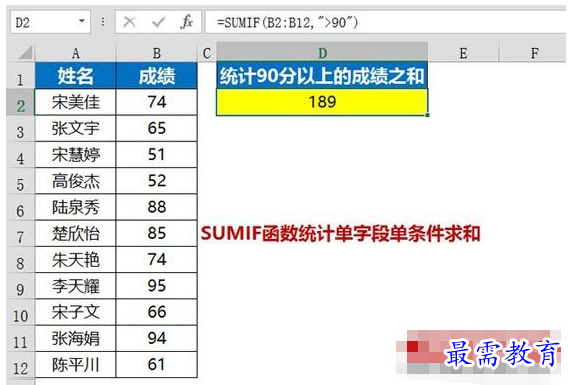Screen dimensions: 568x385
Task: Click the Name Box showing D2
Action: [x=50, y=22]
